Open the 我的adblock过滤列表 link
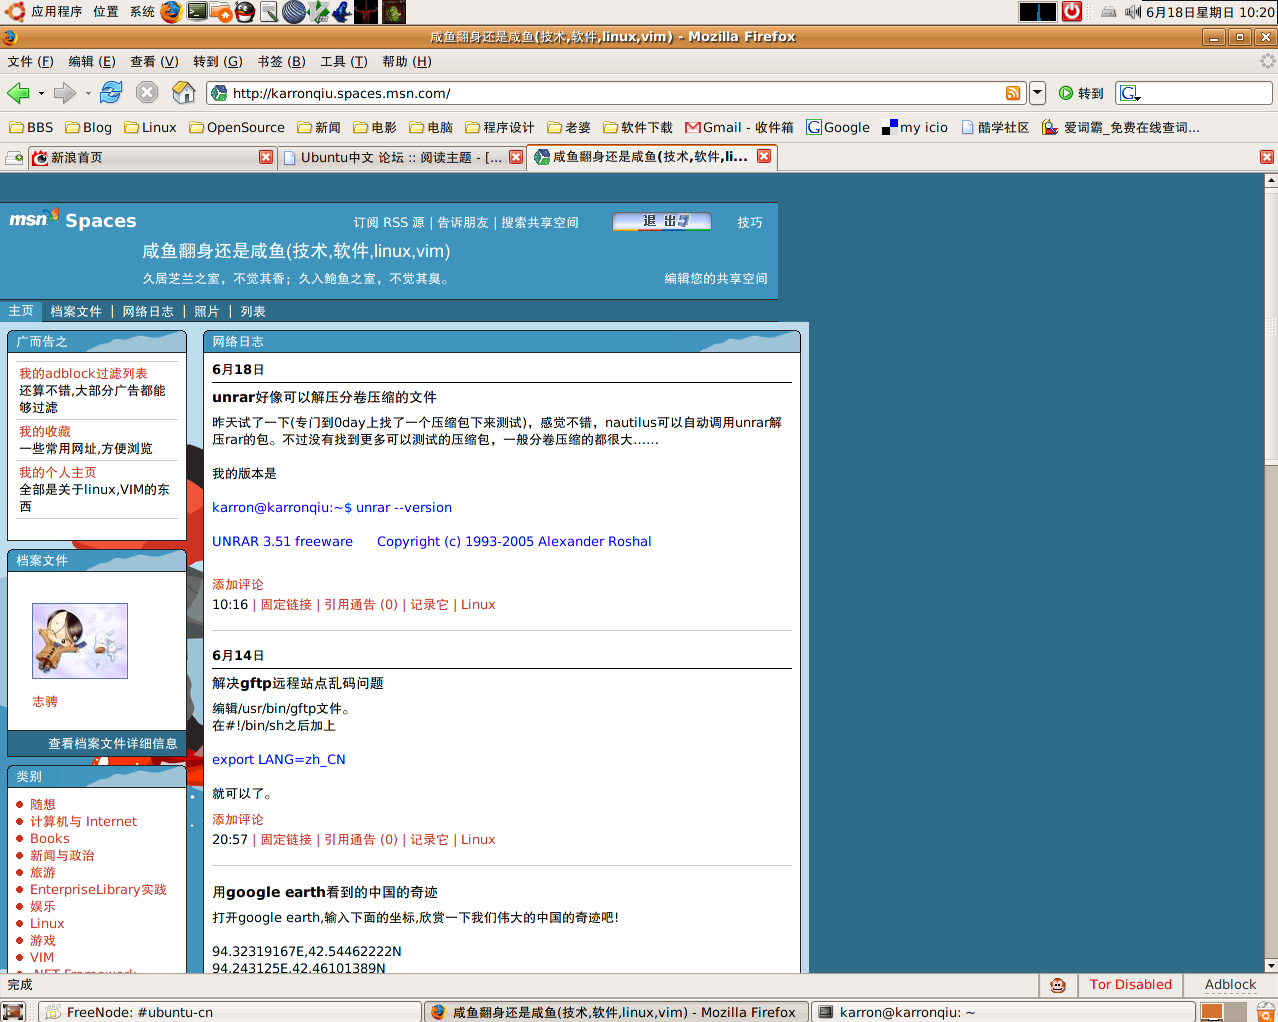This screenshot has width=1278, height=1022. (x=83, y=374)
